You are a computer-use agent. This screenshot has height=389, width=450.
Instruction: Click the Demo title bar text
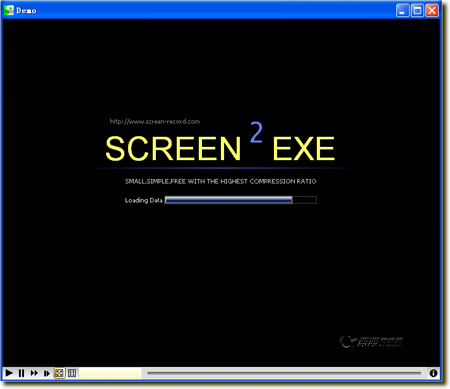(26, 11)
